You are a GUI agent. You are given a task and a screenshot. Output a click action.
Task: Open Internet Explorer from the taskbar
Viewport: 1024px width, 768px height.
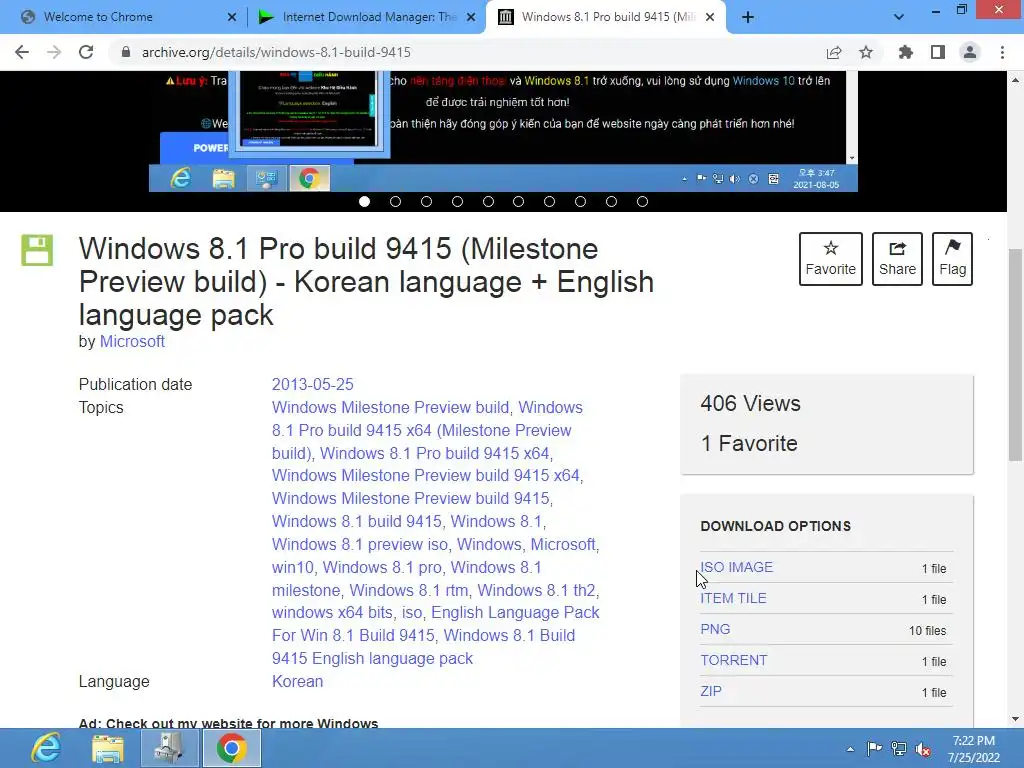(x=46, y=748)
